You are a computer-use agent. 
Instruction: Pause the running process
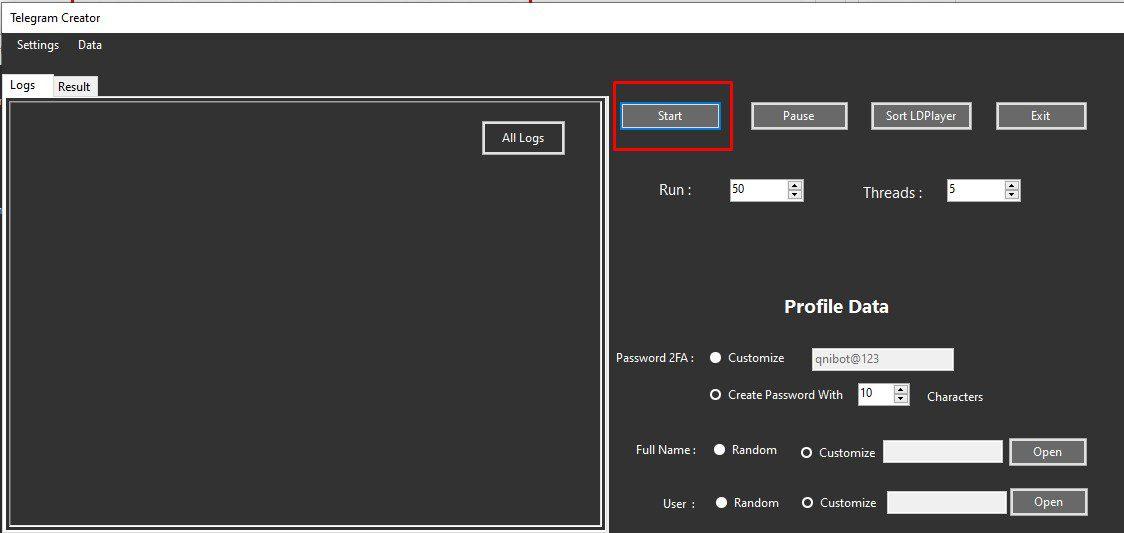(x=799, y=116)
